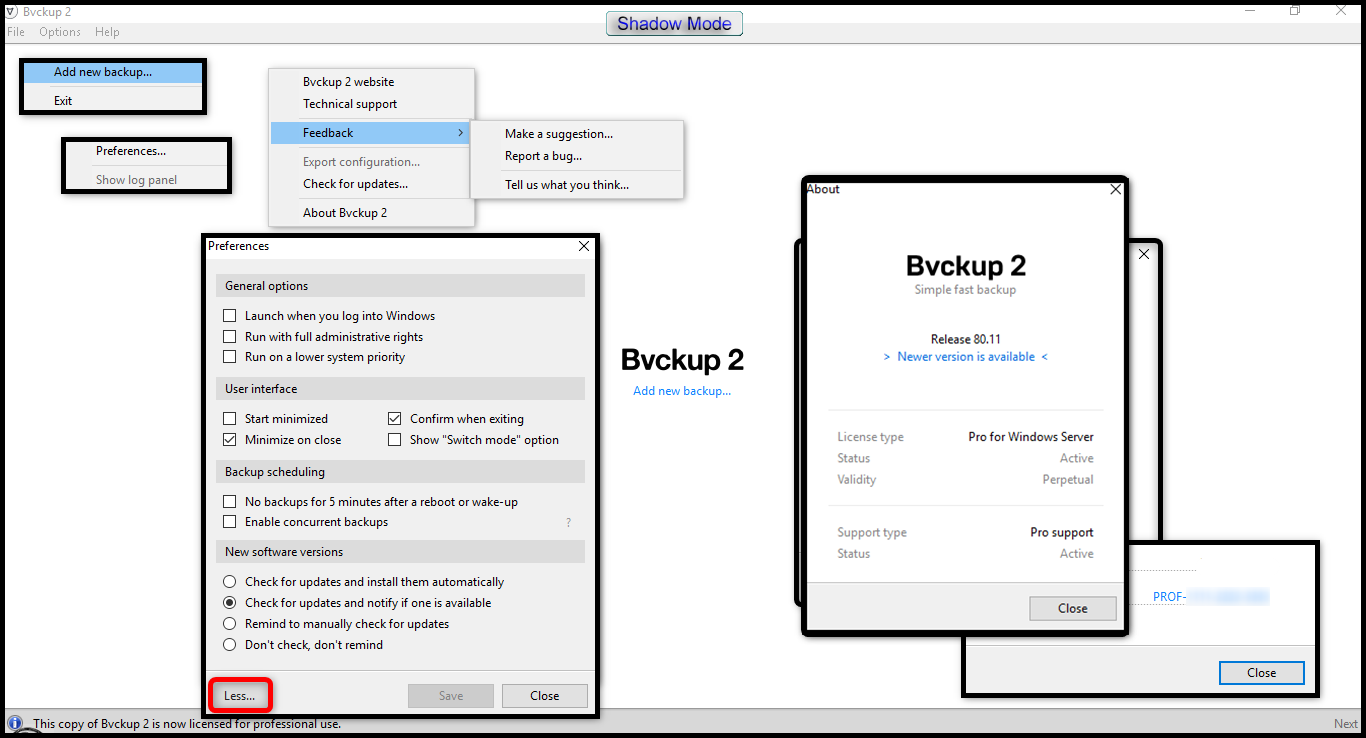The height and width of the screenshot is (738, 1366).
Task: Toggle Launch when you log into Windows
Action: 230,316
